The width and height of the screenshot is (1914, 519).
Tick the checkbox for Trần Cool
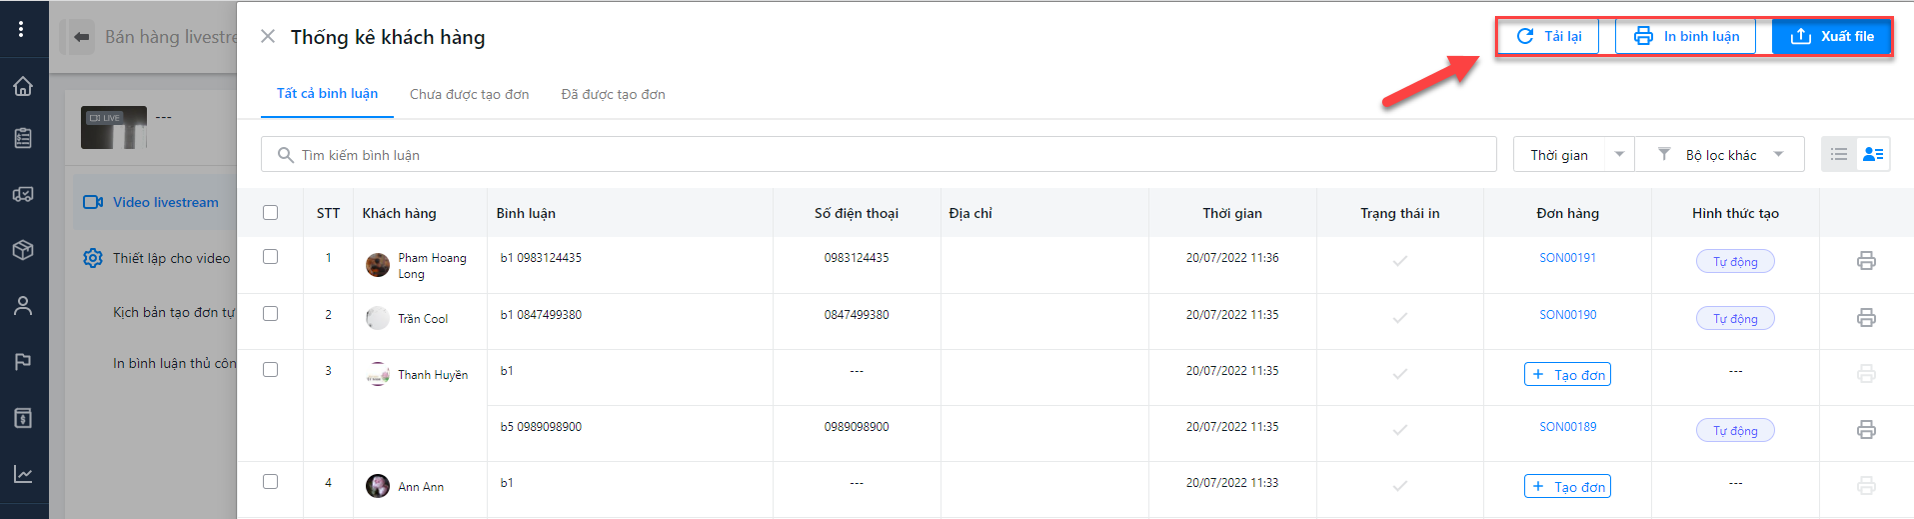[270, 313]
